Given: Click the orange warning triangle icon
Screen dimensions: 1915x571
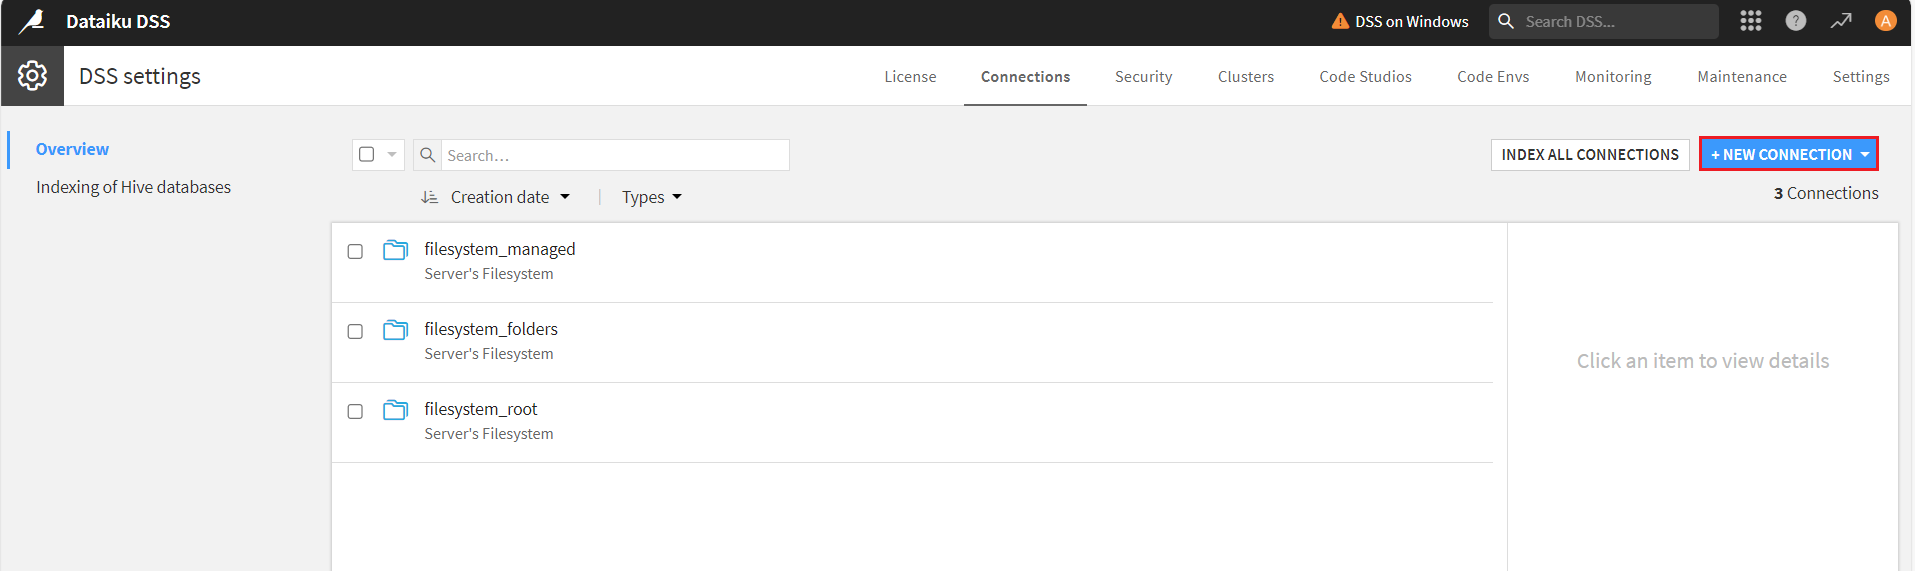Looking at the screenshot, I should 1340,21.
